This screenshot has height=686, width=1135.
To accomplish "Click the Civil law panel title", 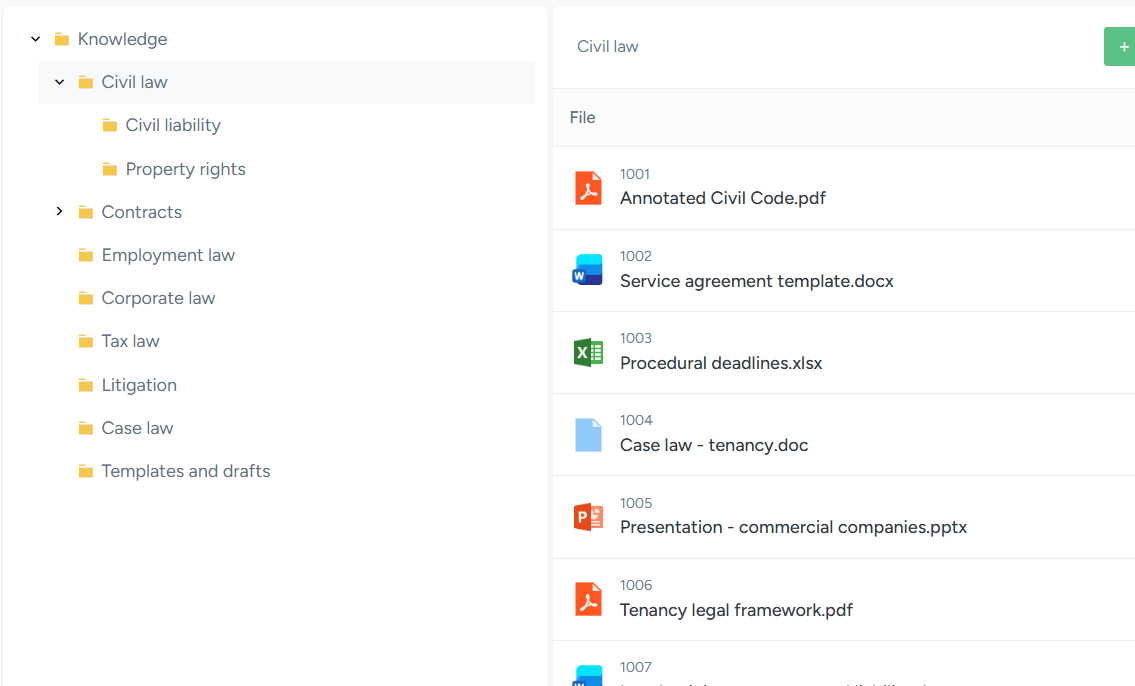I will (x=607, y=46).
